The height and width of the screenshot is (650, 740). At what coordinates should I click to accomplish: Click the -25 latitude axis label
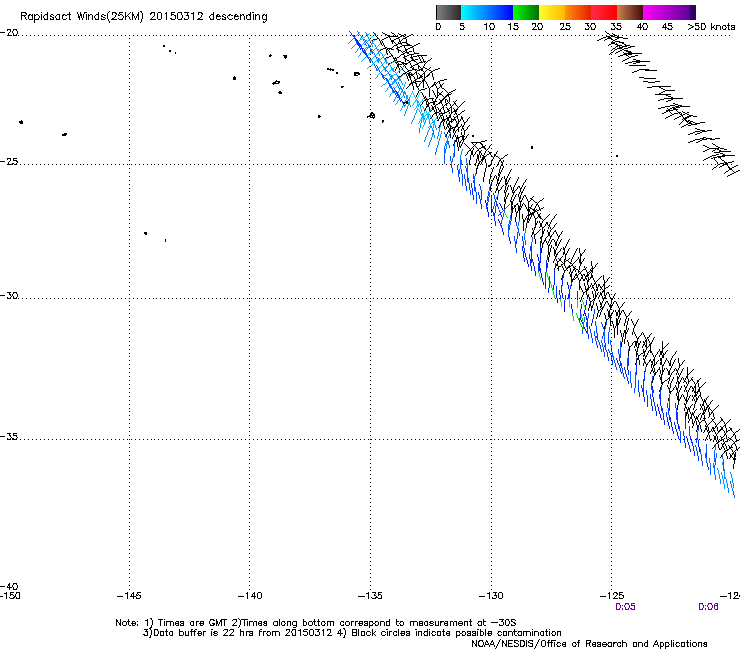(x=9, y=161)
